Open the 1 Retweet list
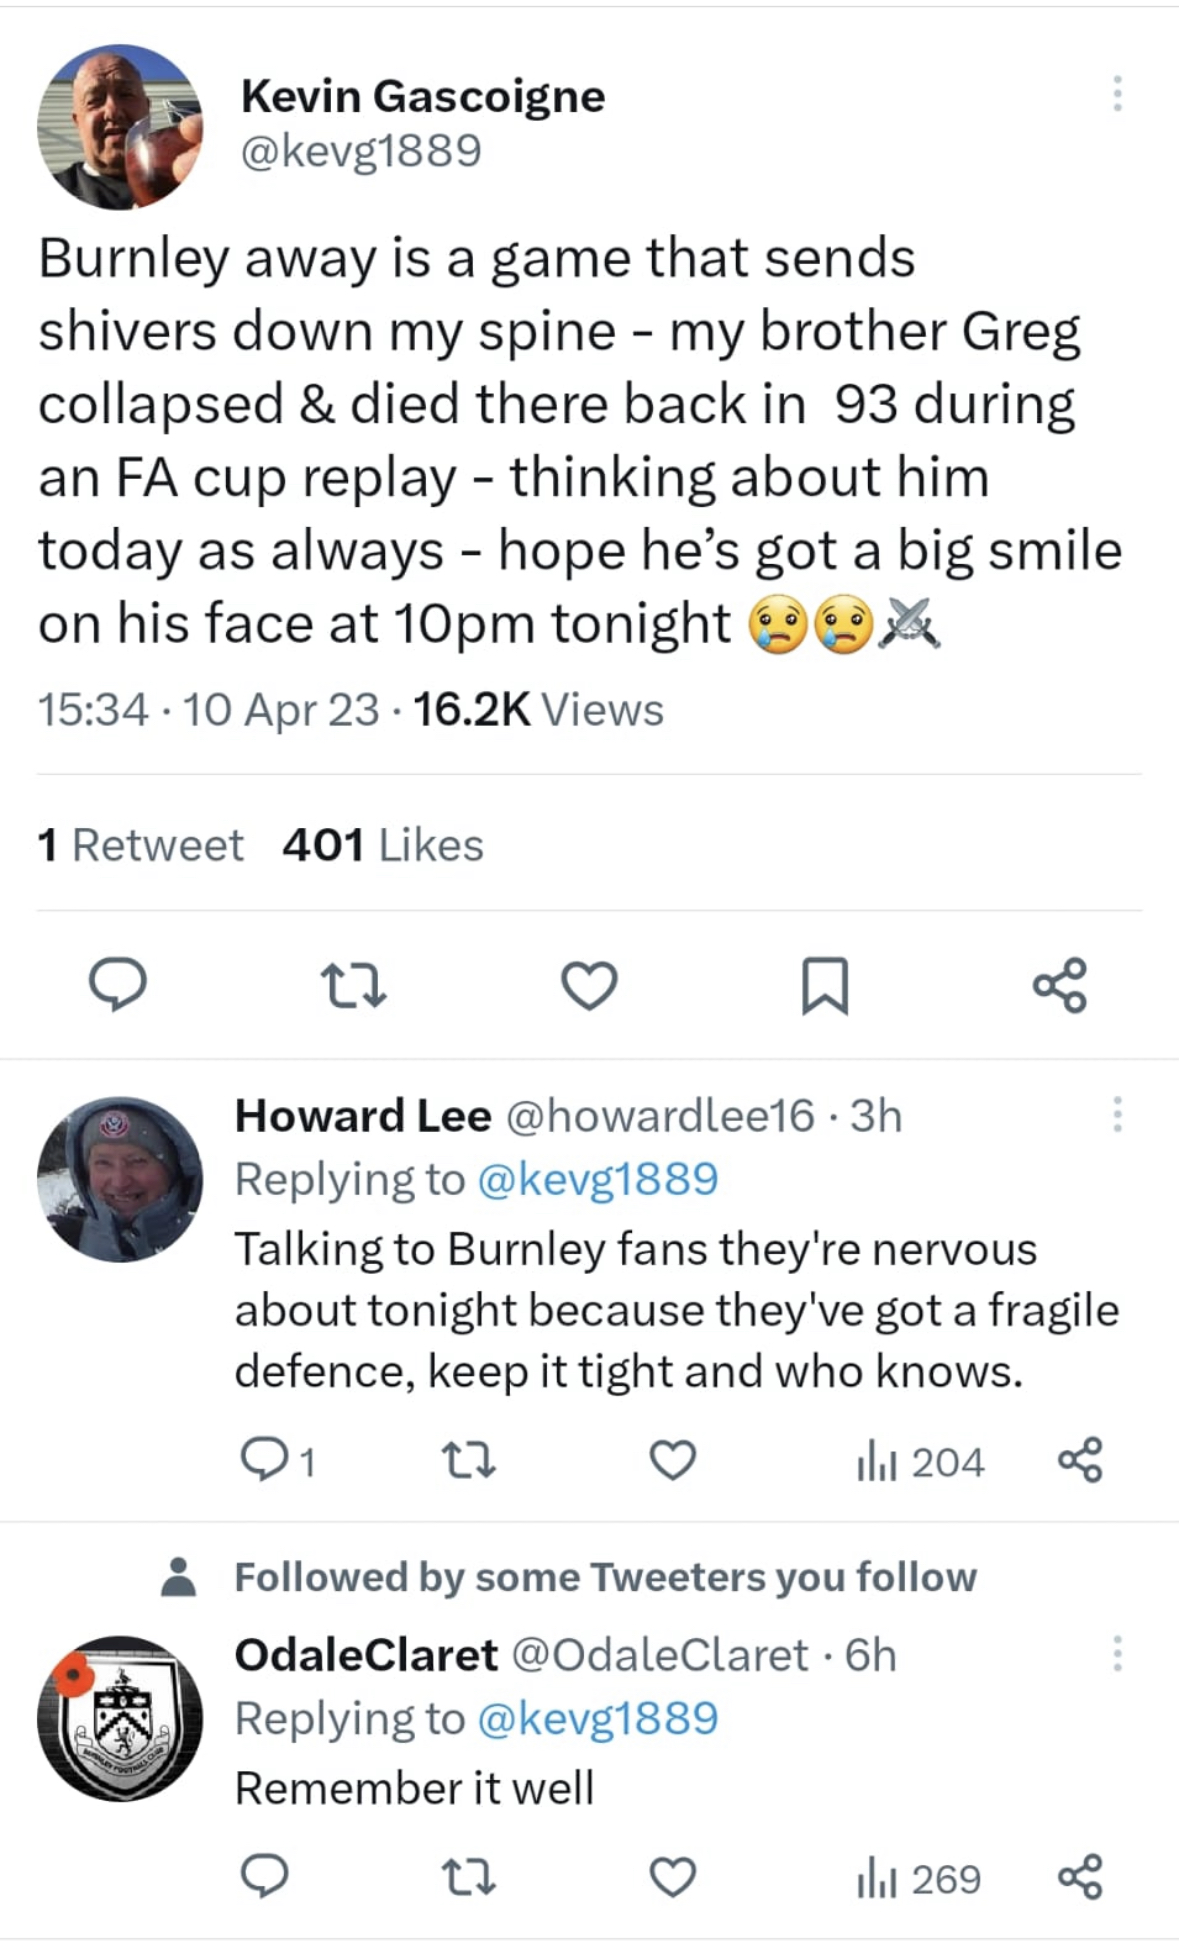Image resolution: width=1179 pixels, height=1960 pixels. [x=140, y=845]
